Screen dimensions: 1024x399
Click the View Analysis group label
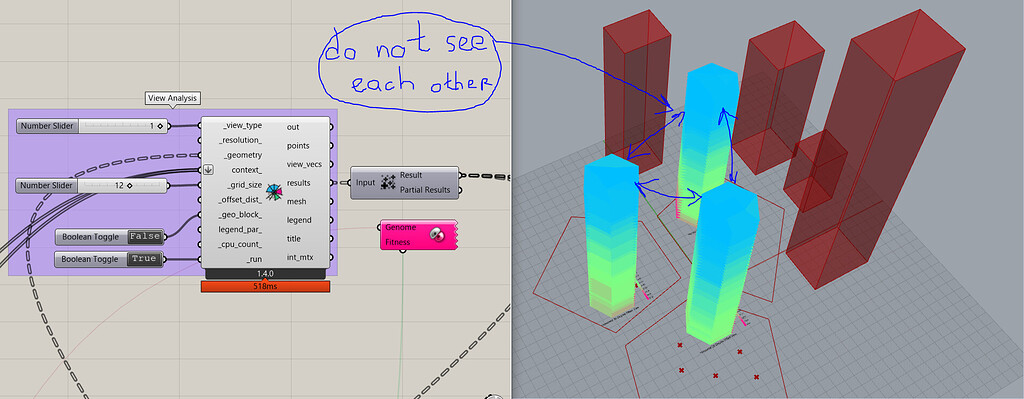point(172,98)
